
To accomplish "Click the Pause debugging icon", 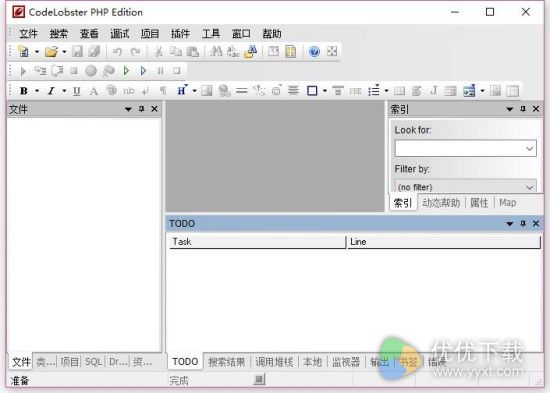I will [160, 71].
